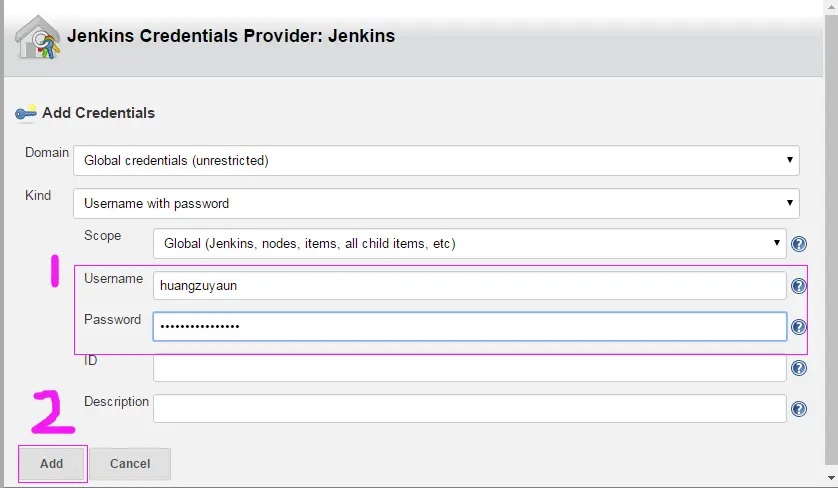Click the Domain label
Viewport: 838px width, 488px height.
pyautogui.click(x=47, y=152)
